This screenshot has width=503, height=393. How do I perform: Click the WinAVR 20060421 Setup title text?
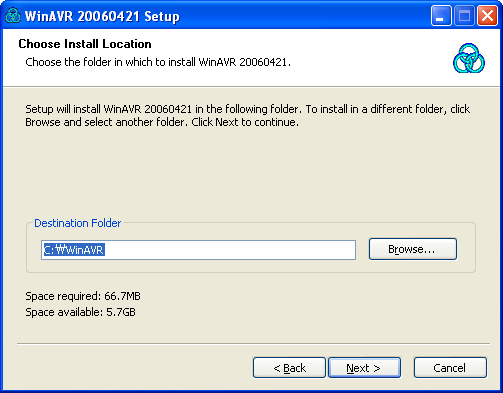[102, 16]
